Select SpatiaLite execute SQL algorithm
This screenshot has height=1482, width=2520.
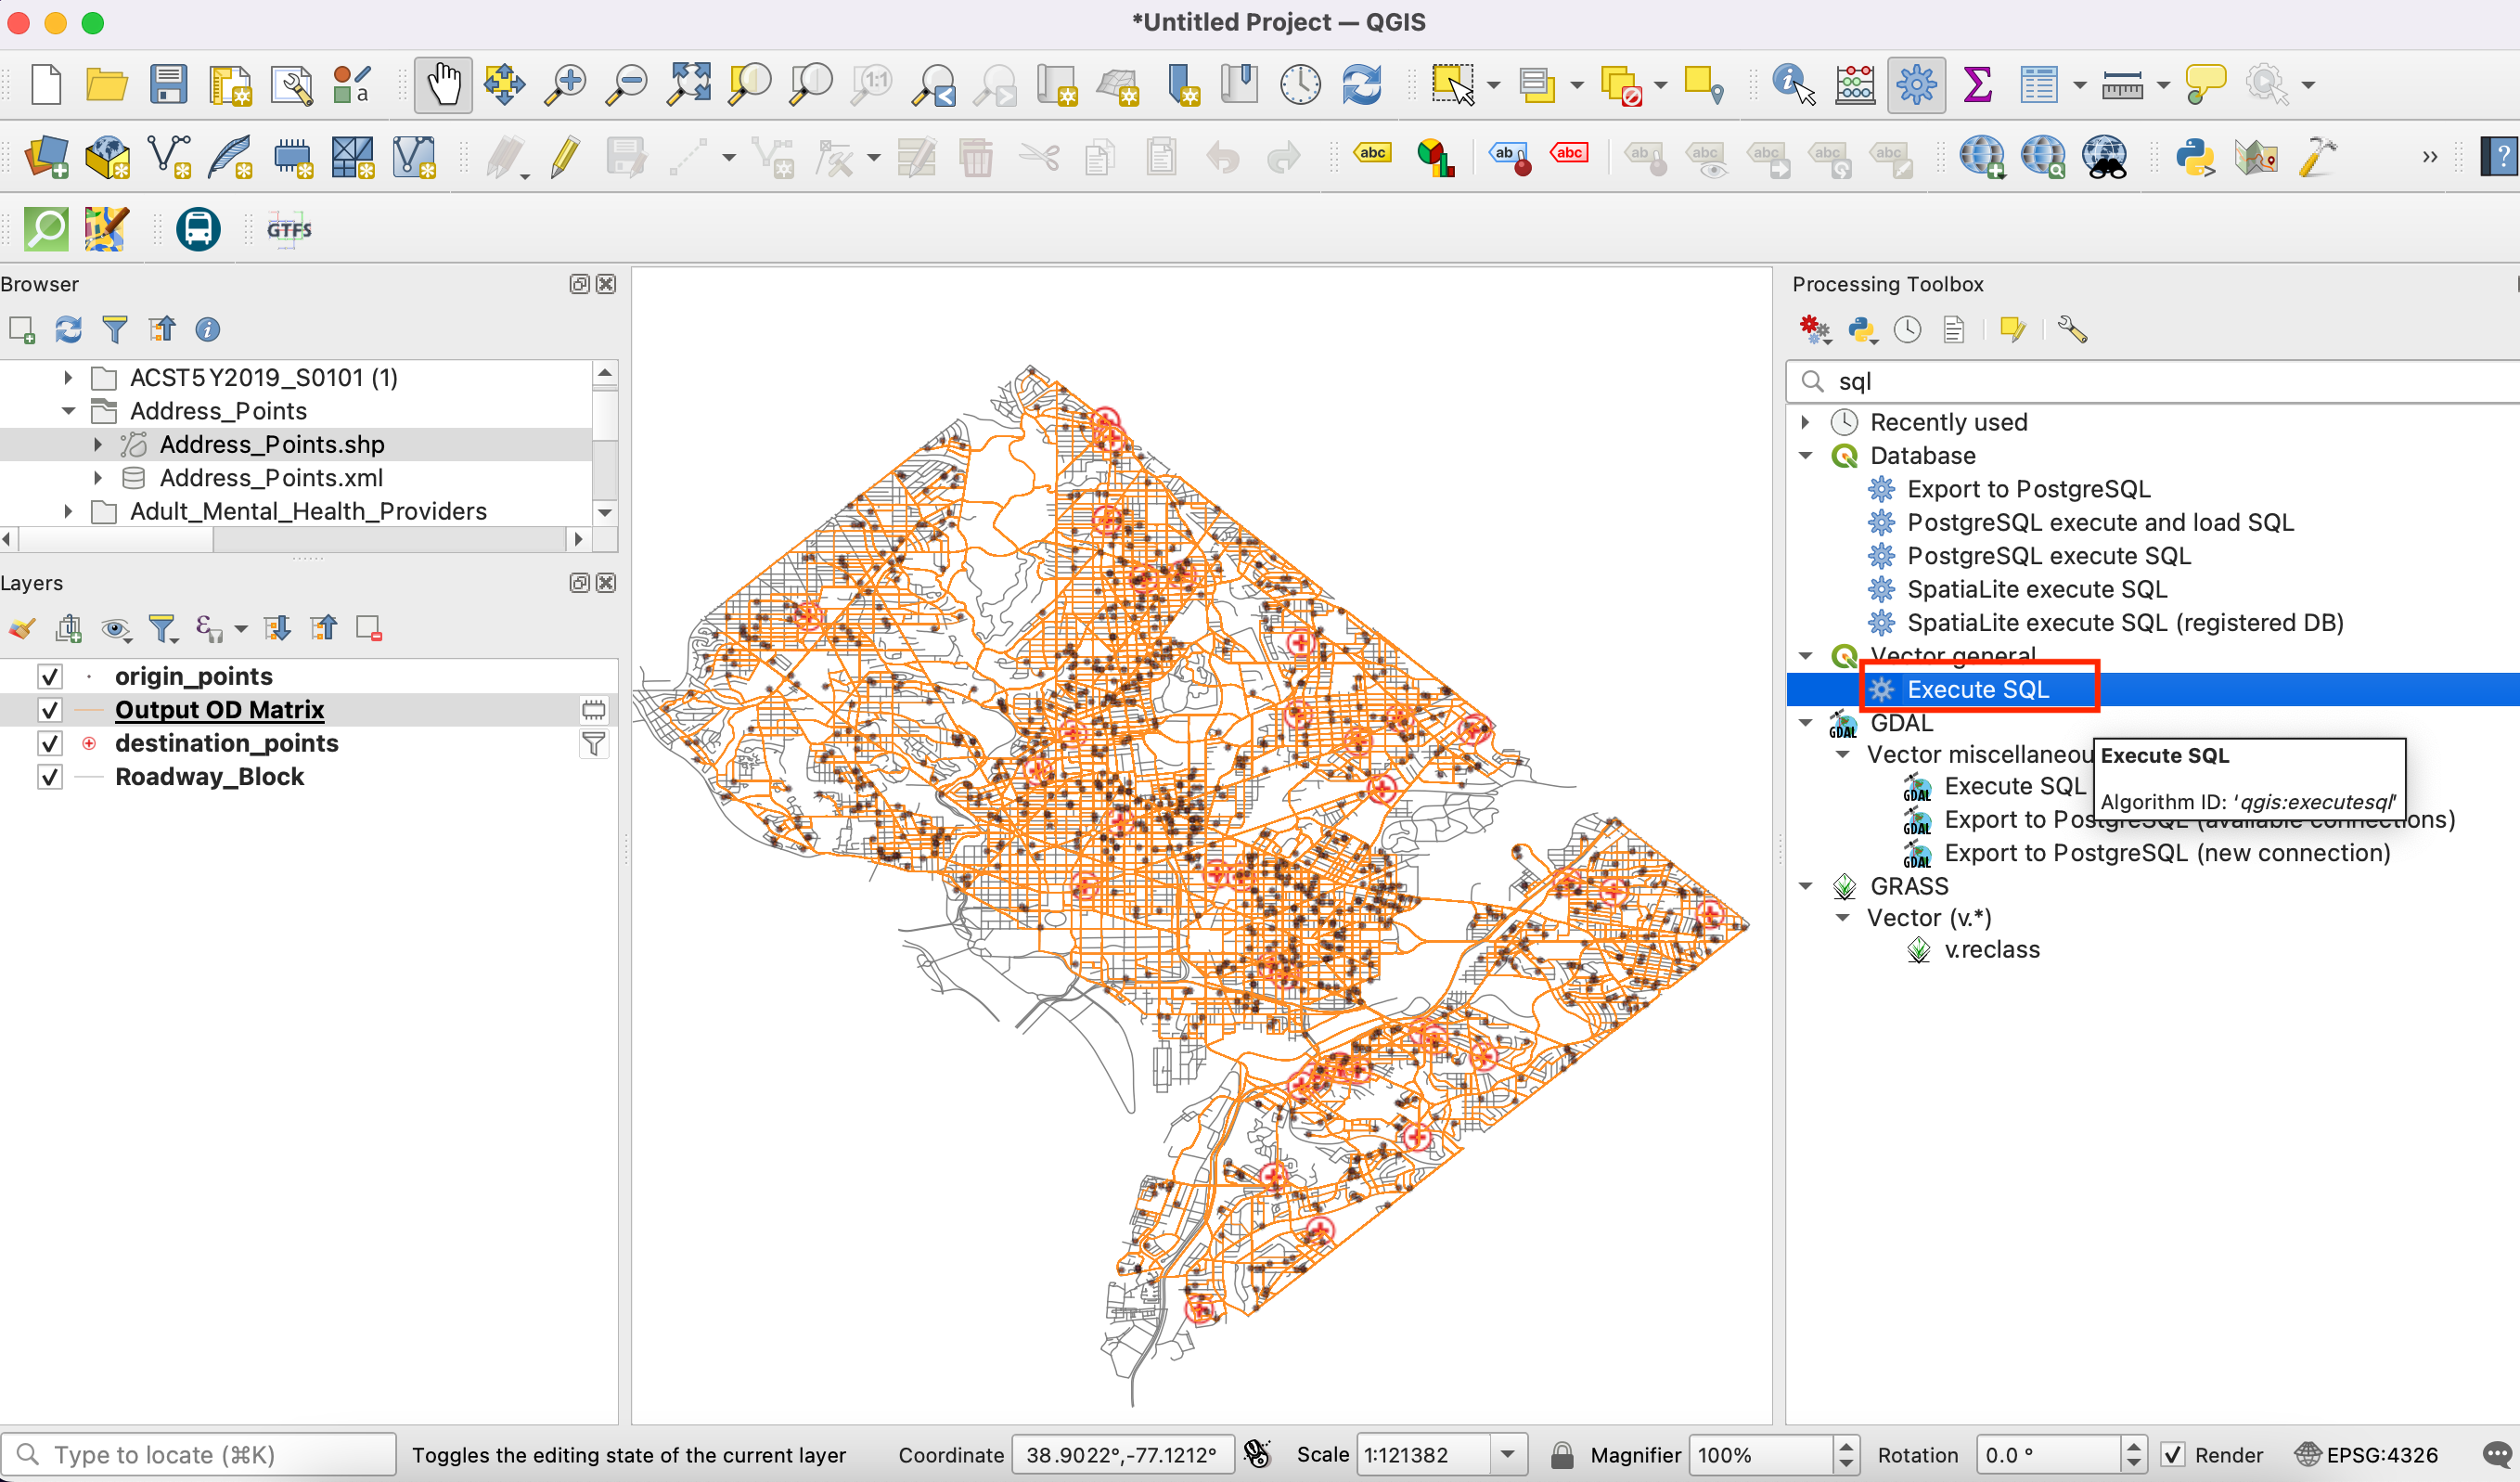(2036, 589)
